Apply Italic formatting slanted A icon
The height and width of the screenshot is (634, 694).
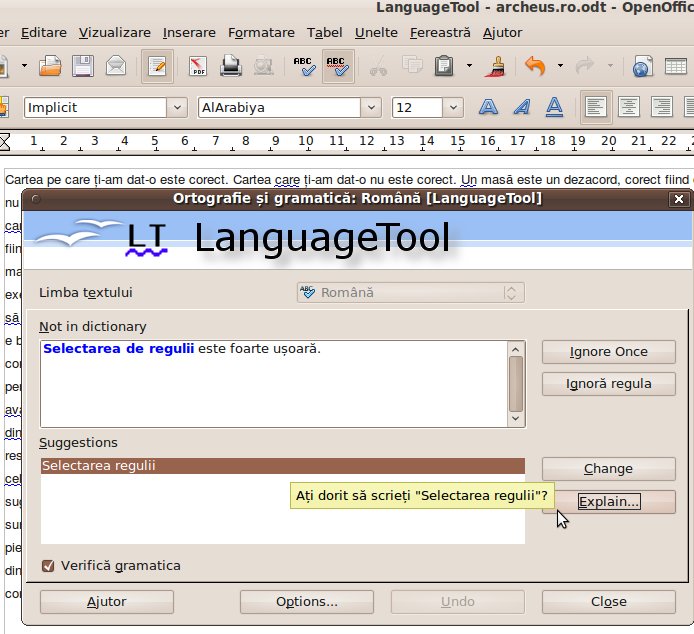(521, 107)
